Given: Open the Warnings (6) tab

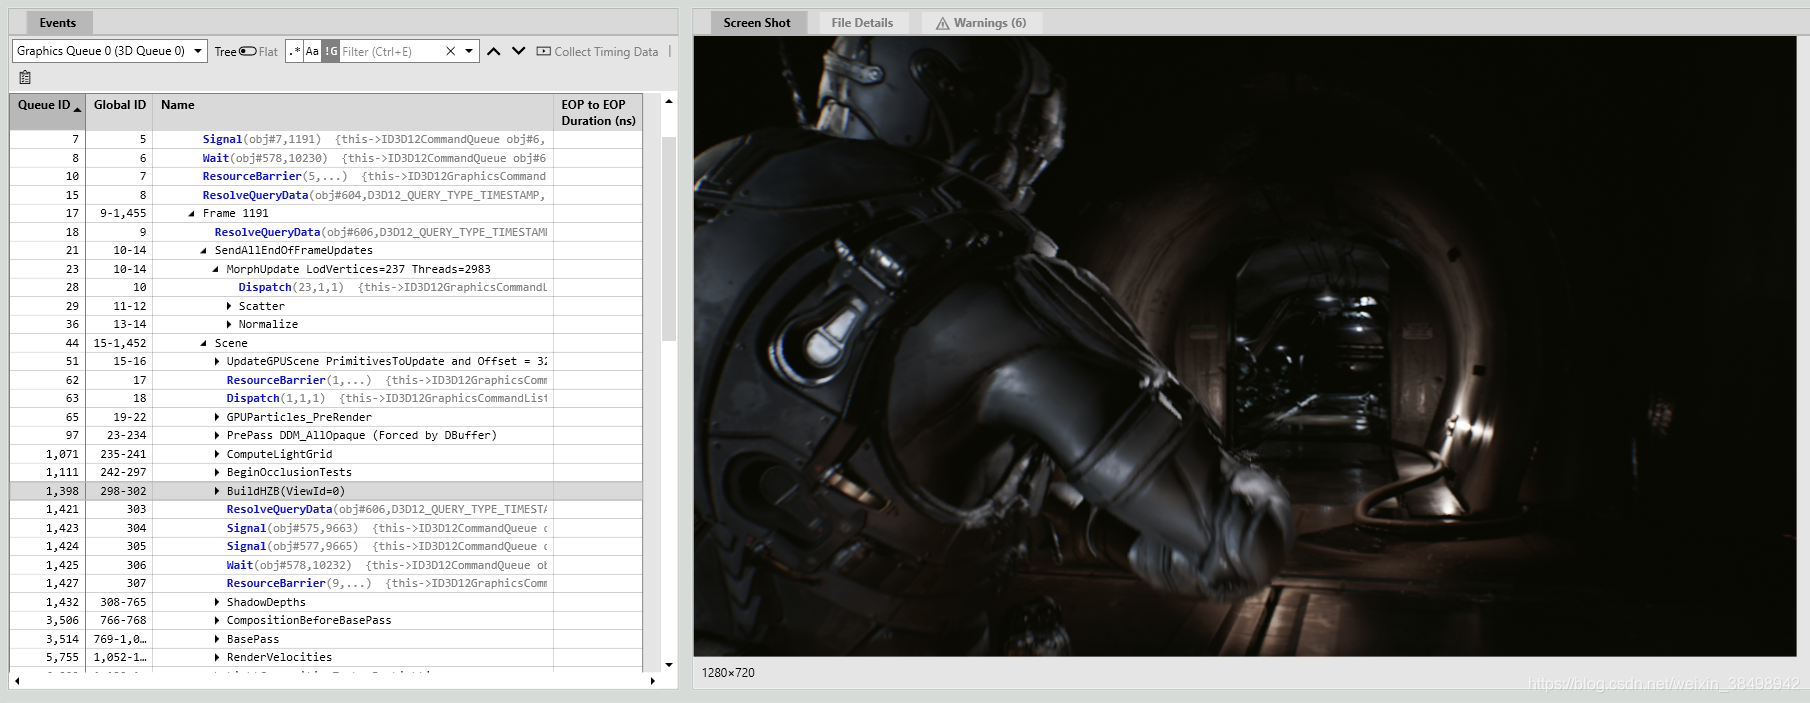Looking at the screenshot, I should coord(981,23).
